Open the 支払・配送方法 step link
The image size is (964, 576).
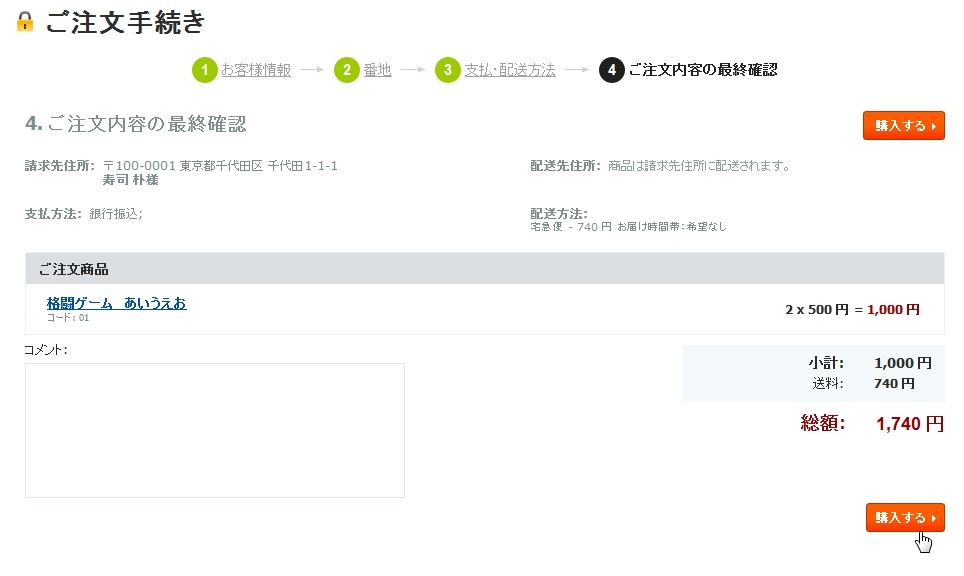510,70
